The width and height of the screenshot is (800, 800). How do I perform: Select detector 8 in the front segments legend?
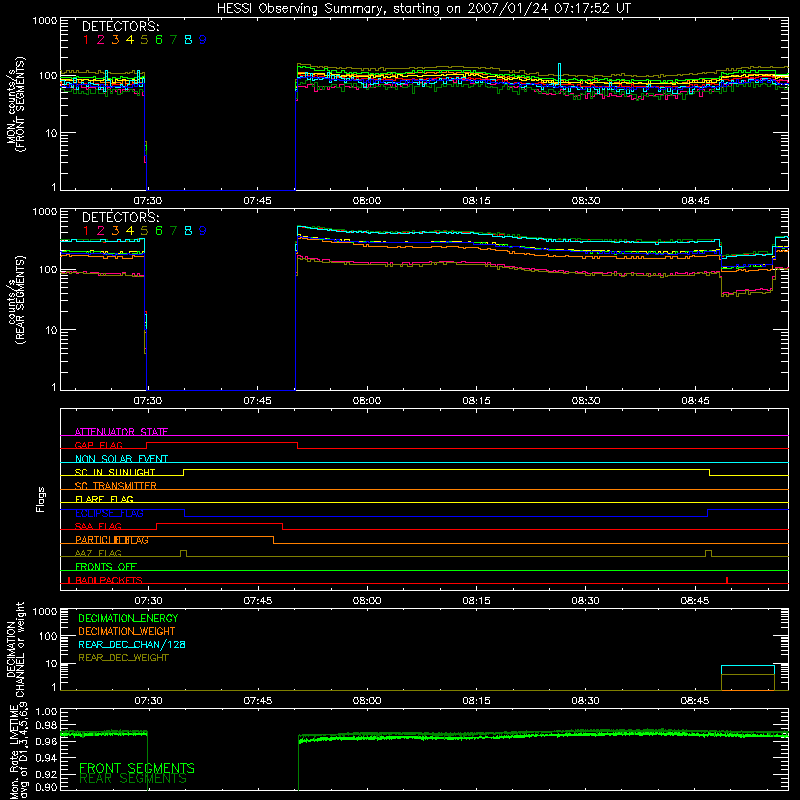point(188,40)
